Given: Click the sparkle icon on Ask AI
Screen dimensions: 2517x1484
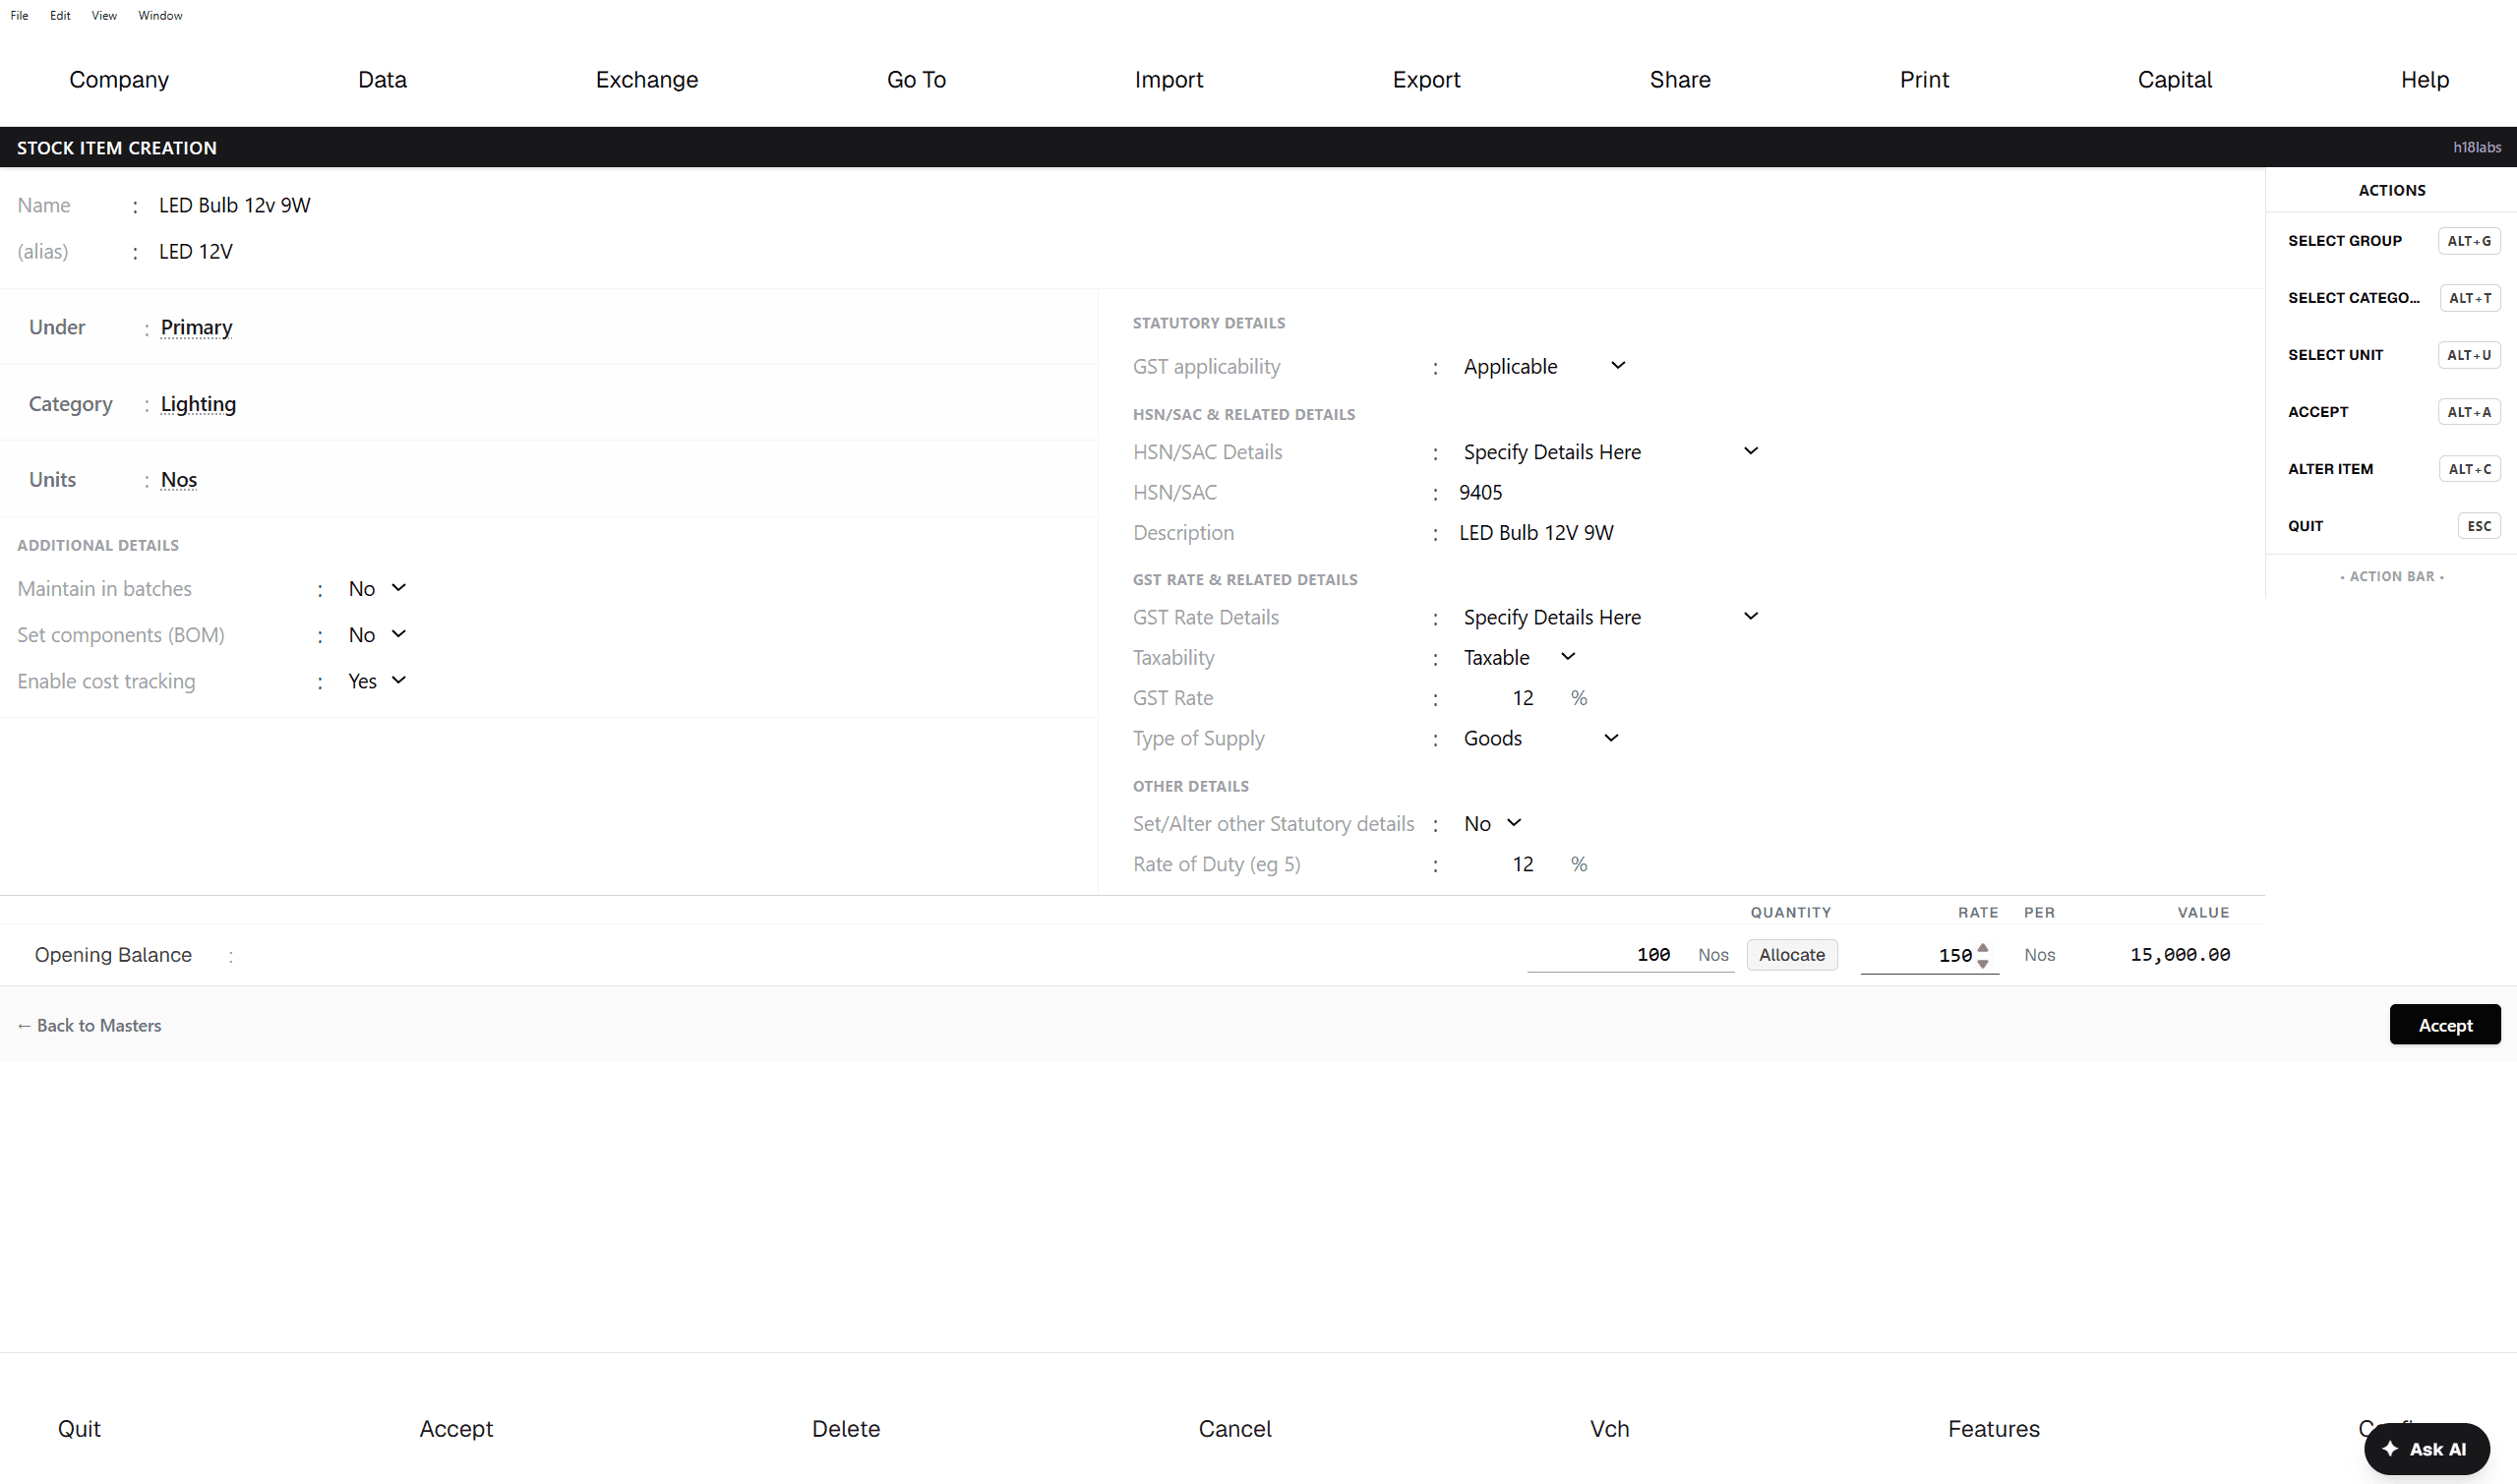Looking at the screenshot, I should pyautogui.click(x=2390, y=1448).
